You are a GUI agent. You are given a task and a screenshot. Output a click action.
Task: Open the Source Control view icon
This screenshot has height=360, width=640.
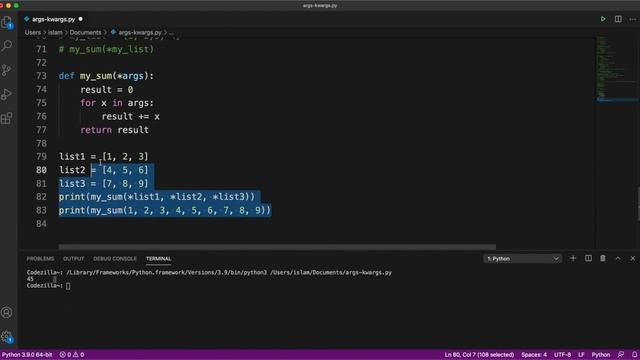(x=7, y=70)
